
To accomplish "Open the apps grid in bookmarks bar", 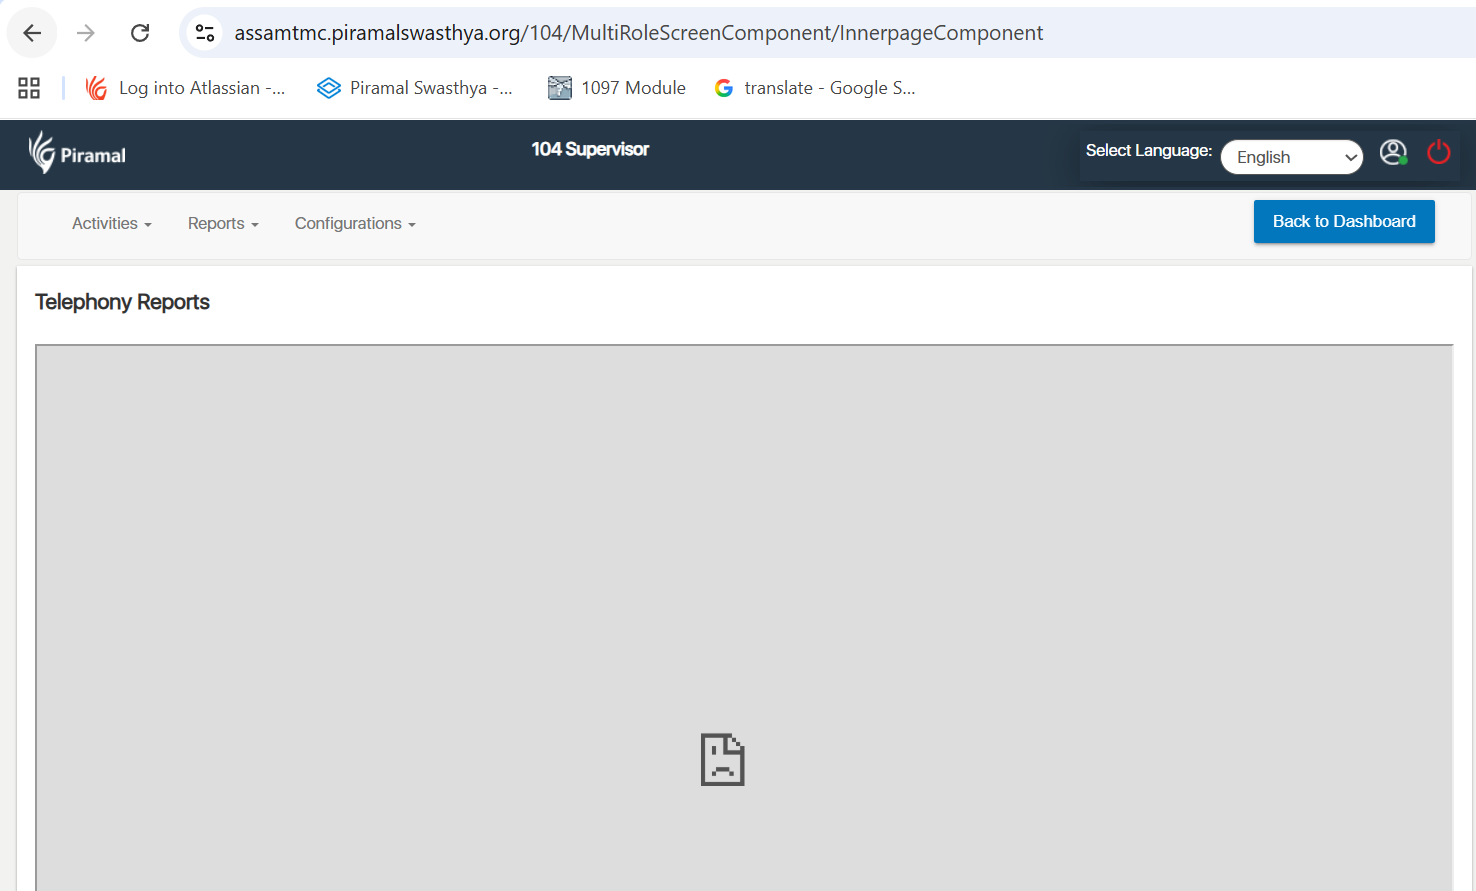I will (29, 88).
